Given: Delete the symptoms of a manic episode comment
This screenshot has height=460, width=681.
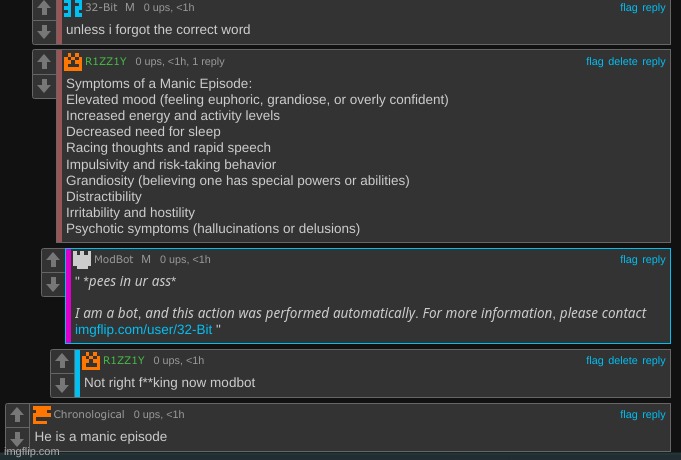Looking at the screenshot, I should tap(622, 62).
